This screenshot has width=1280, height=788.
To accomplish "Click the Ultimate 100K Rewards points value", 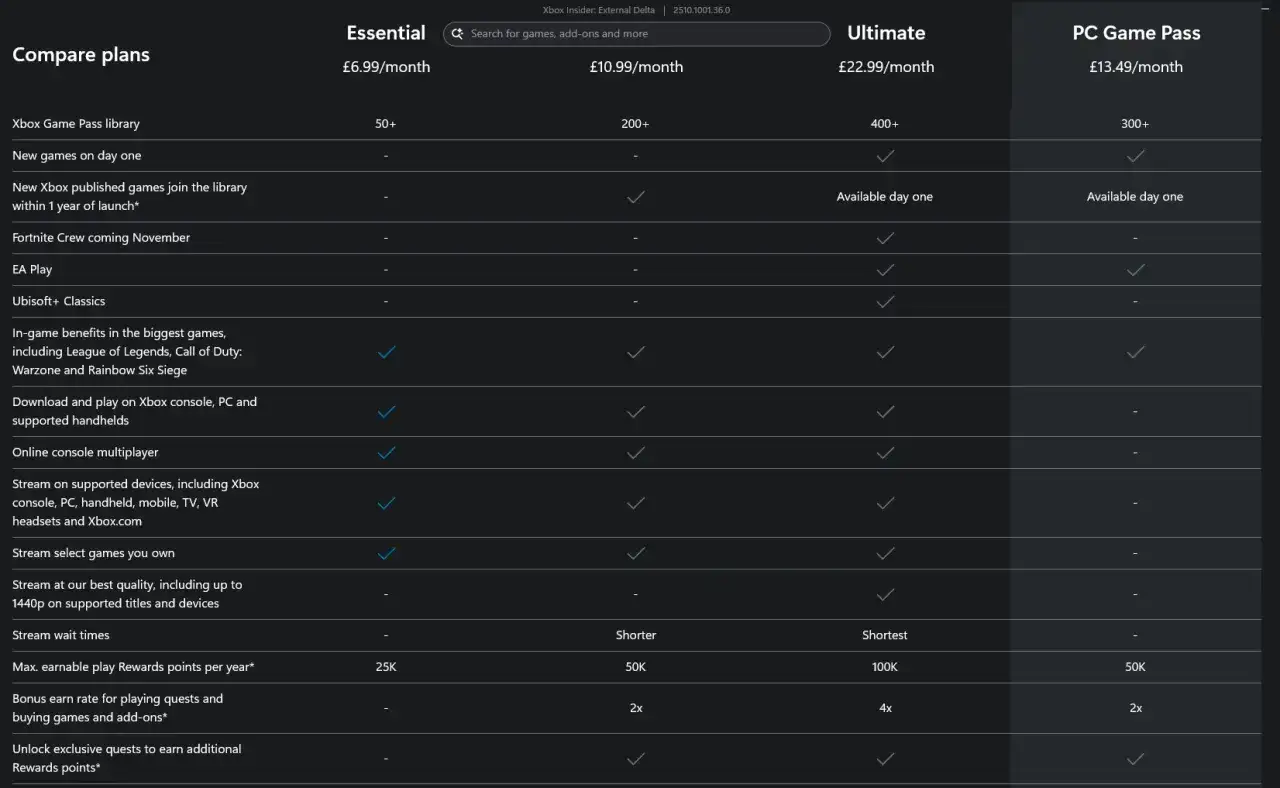I will click(x=885, y=667).
